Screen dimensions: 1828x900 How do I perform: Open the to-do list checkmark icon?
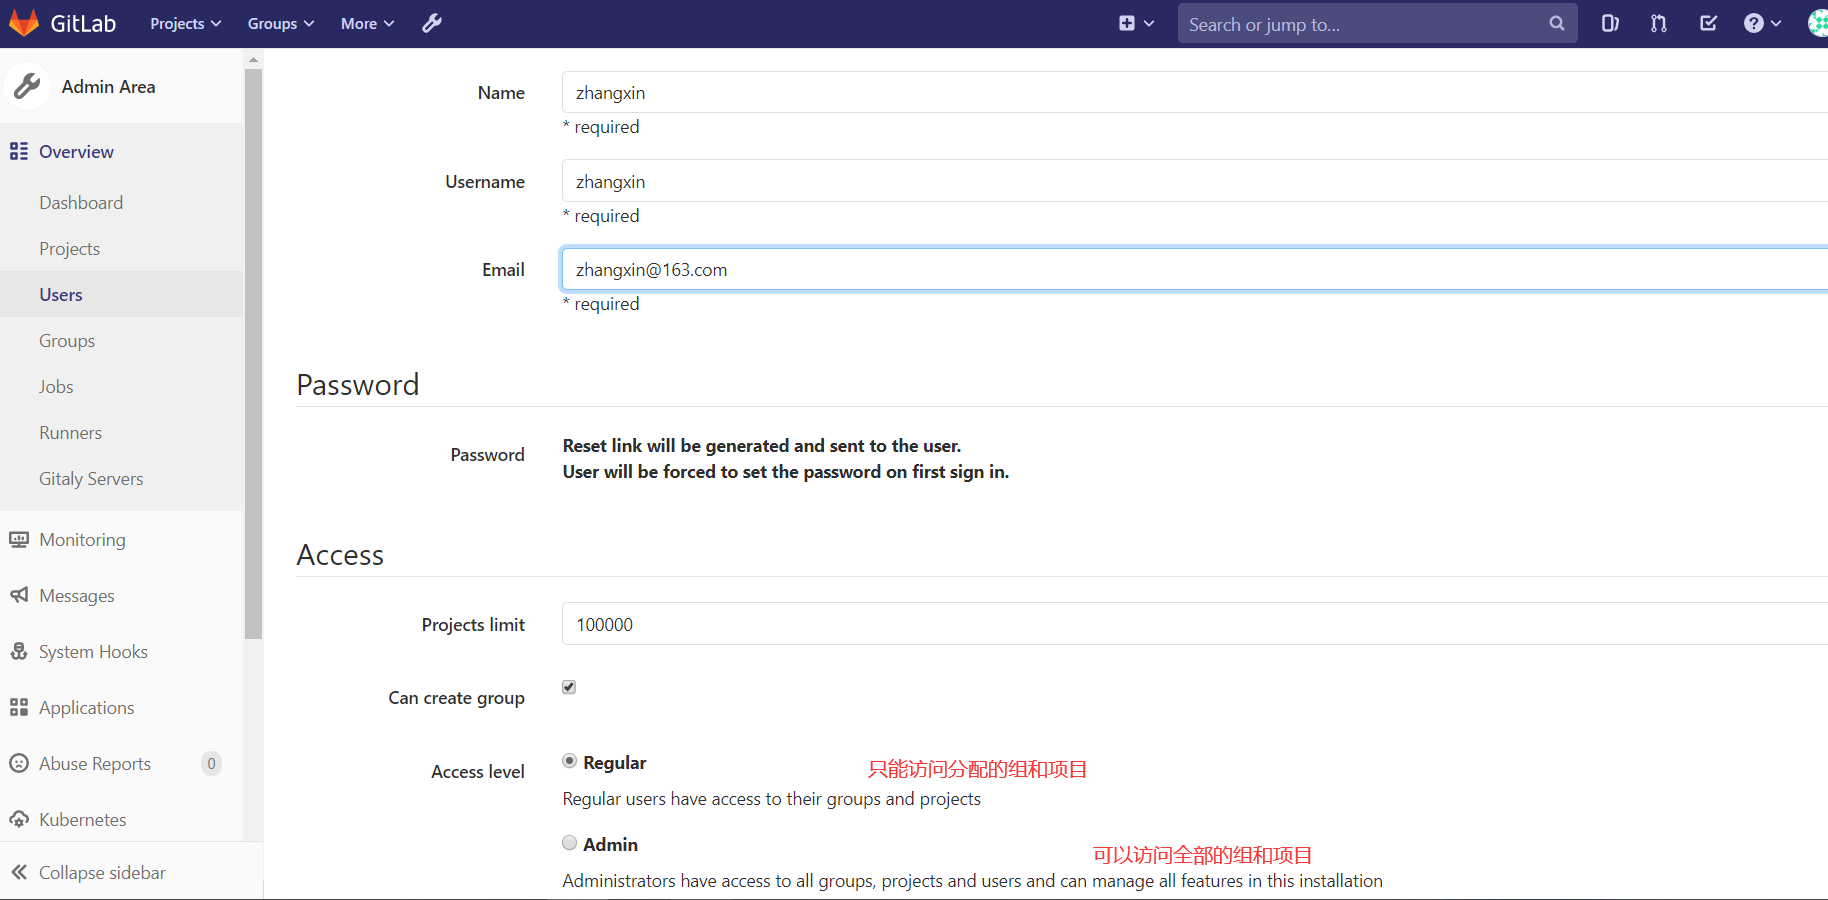point(1708,23)
